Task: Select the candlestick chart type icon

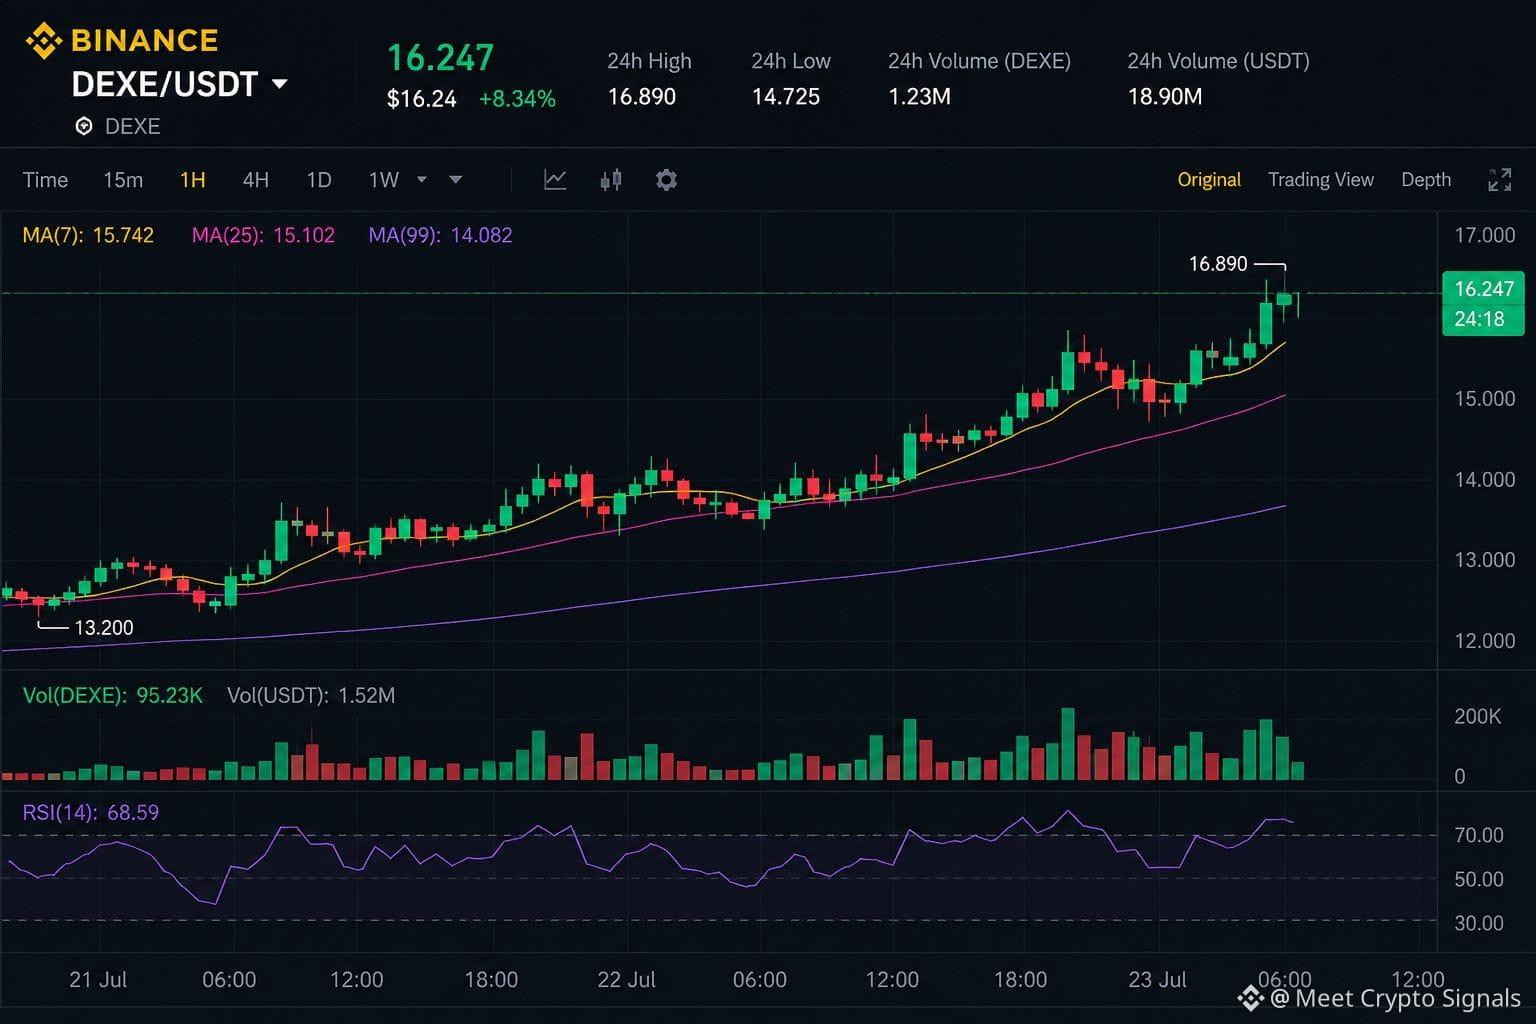Action: pos(611,180)
